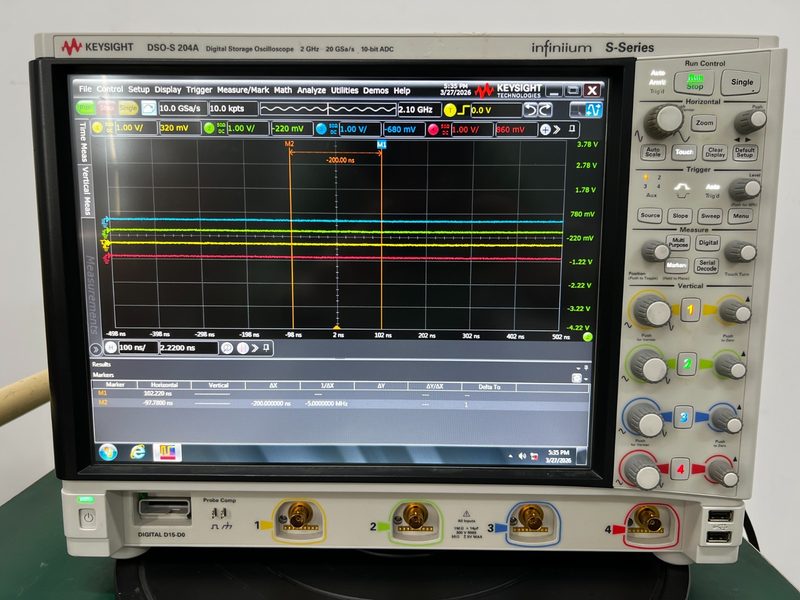This screenshot has height=600, width=800.
Task: Click the M1 marker handle on graph
Action: (381, 145)
